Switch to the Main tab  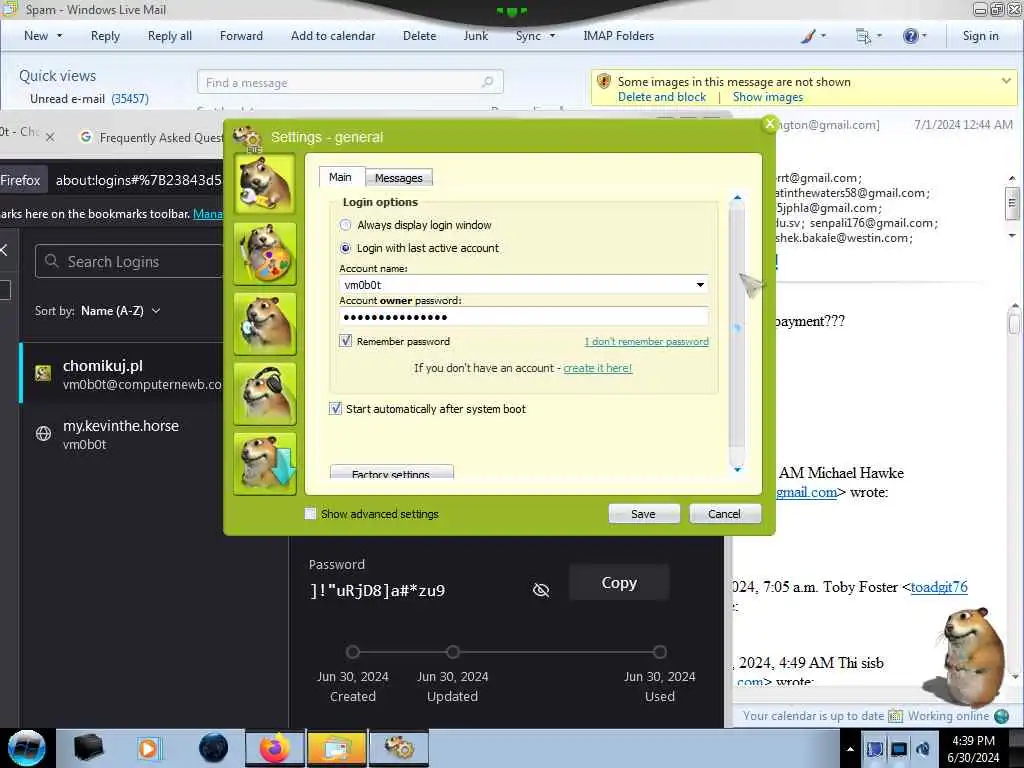point(340,177)
